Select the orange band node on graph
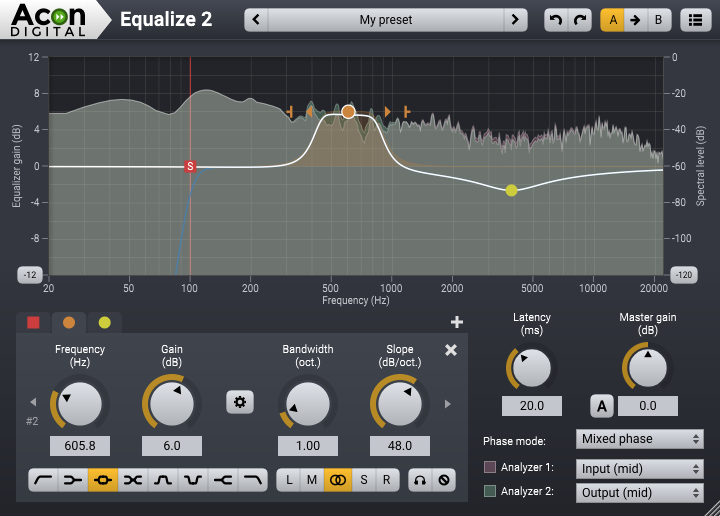The image size is (720, 516). 348,112
